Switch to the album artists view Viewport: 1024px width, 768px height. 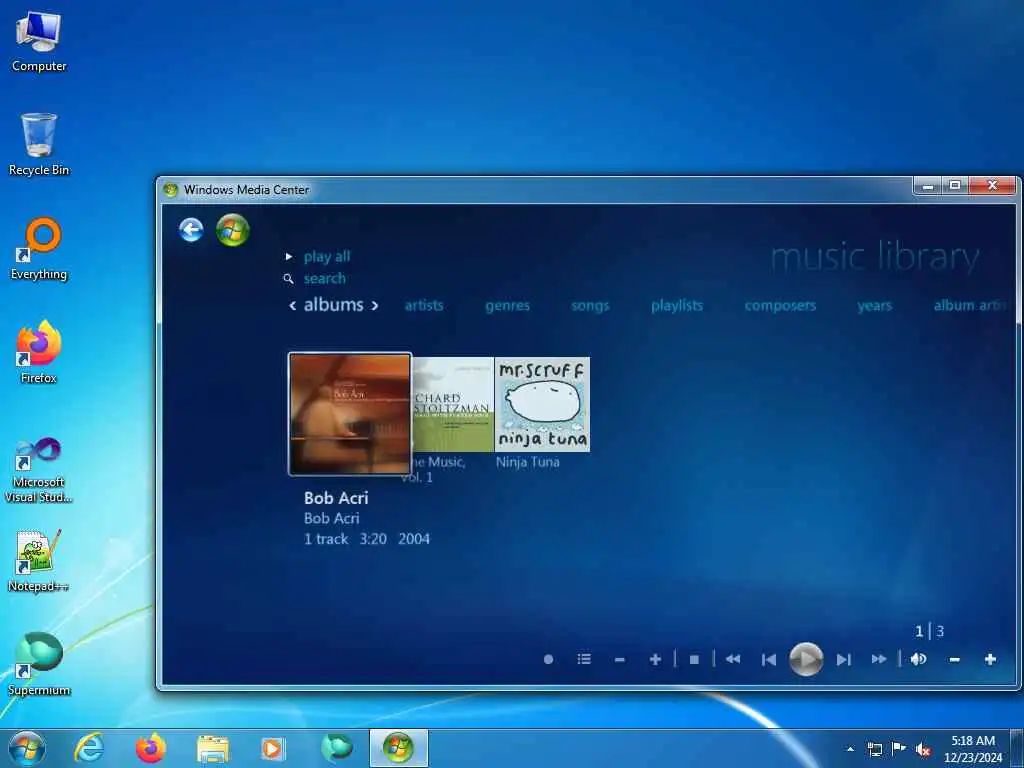(x=972, y=306)
